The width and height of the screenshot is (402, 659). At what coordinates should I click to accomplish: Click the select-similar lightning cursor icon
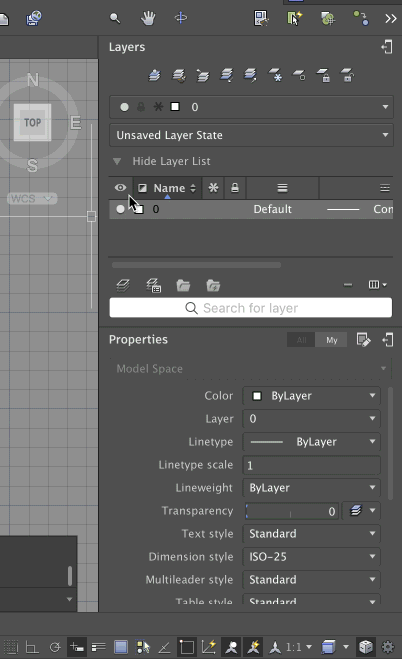point(294,18)
